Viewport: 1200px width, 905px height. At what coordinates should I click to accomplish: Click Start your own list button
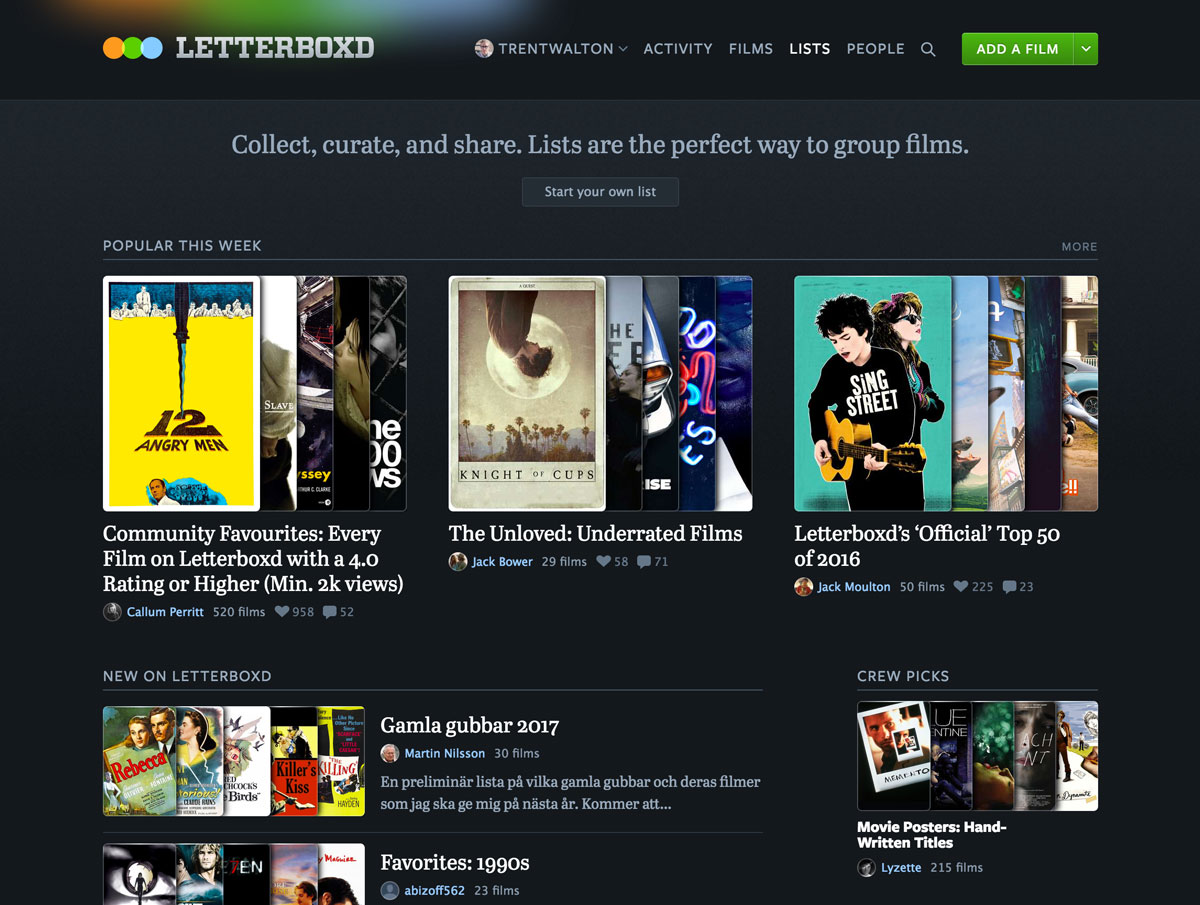point(600,192)
